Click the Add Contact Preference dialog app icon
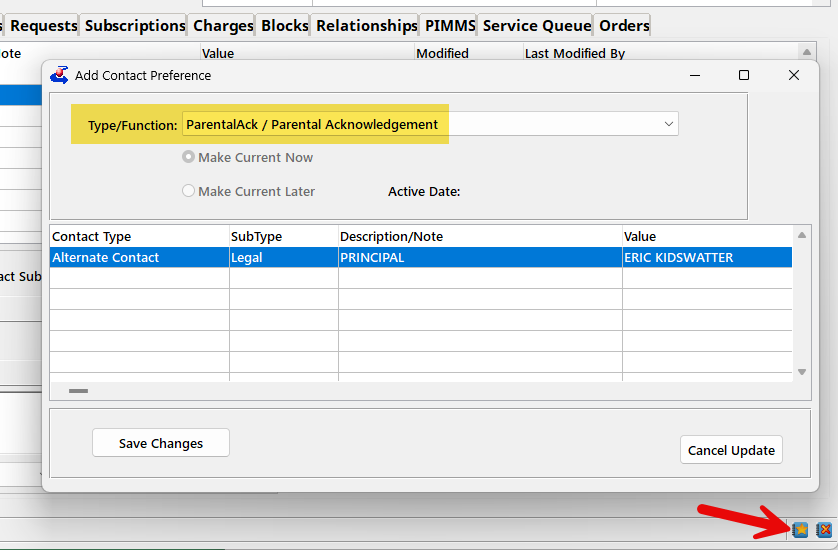The width and height of the screenshot is (838, 550). 59,75
